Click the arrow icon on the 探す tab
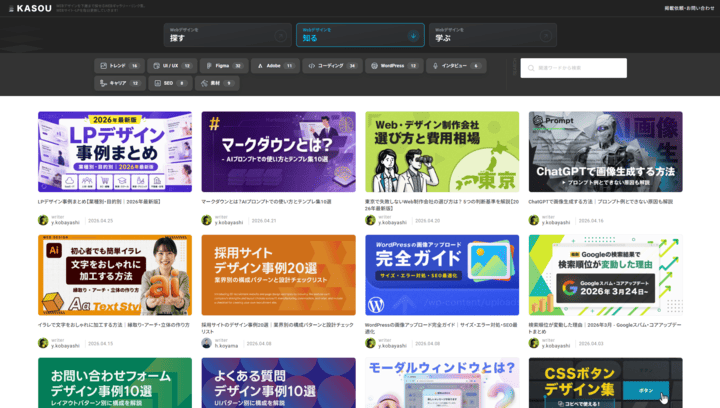 [x=280, y=36]
